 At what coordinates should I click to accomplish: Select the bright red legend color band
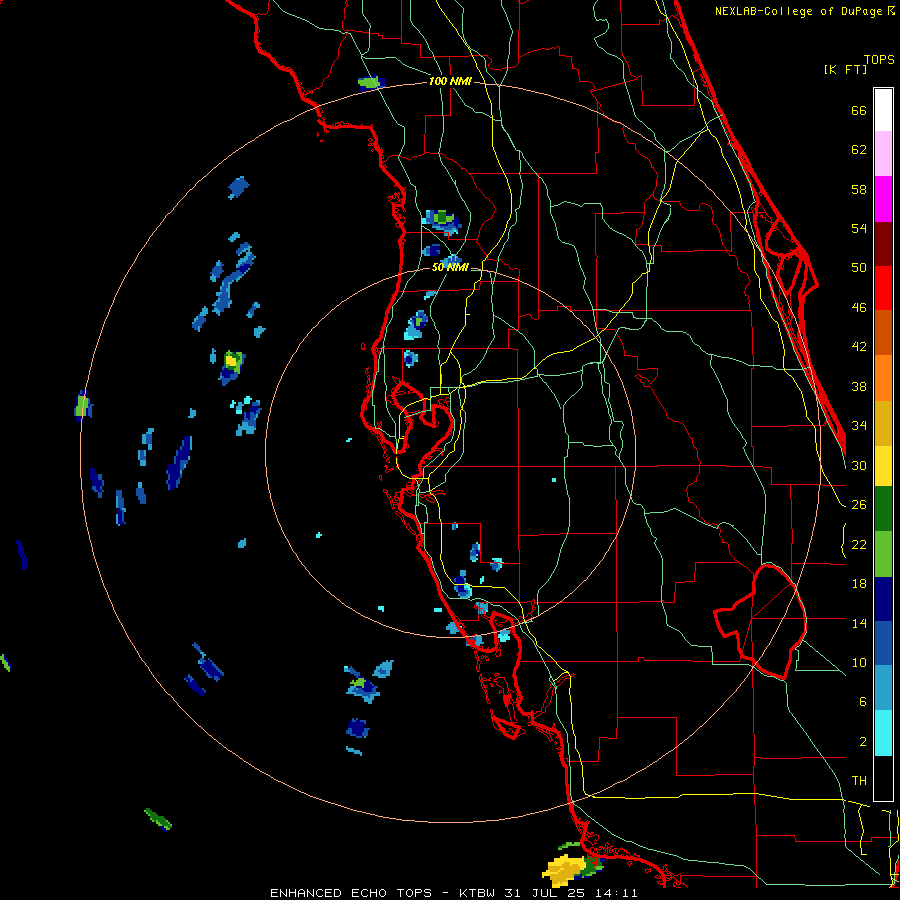point(883,288)
